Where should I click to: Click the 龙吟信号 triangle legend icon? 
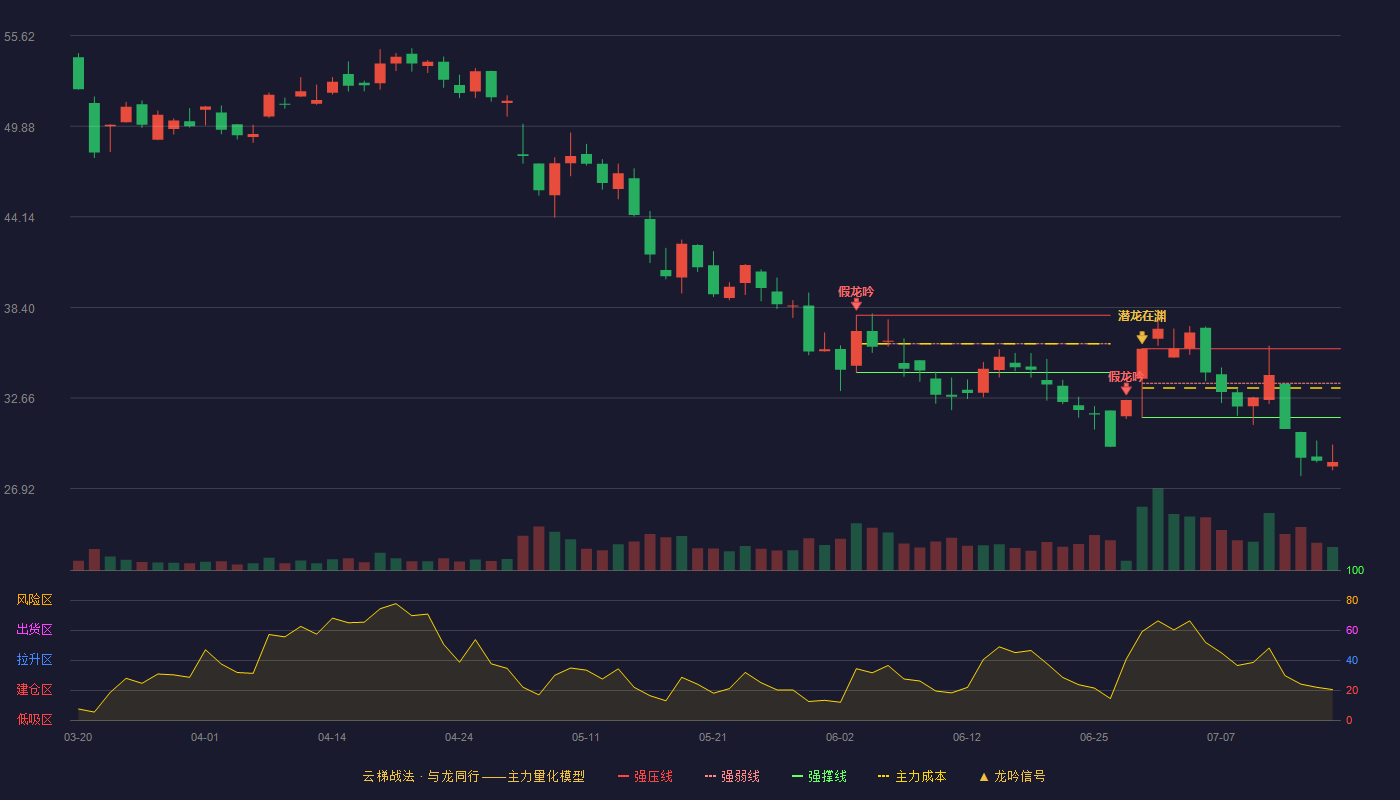tap(984, 776)
